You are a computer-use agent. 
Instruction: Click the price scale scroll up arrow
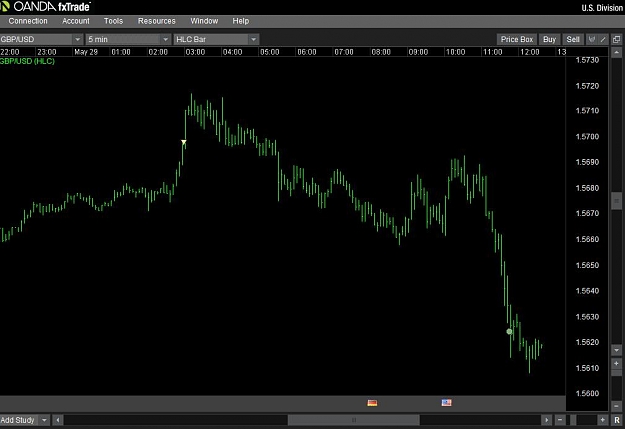[x=617, y=52]
